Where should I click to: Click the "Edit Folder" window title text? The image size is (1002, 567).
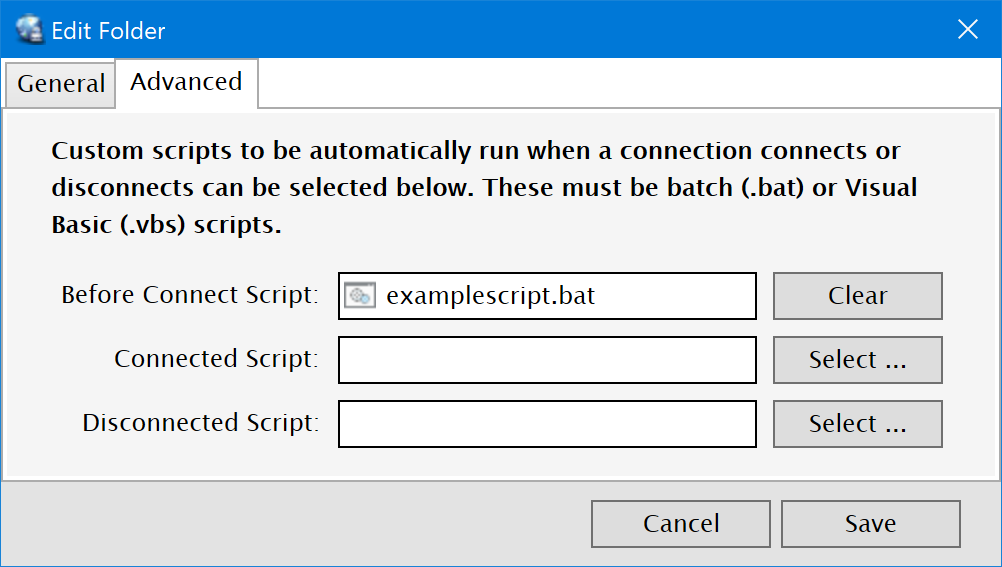click(x=108, y=31)
